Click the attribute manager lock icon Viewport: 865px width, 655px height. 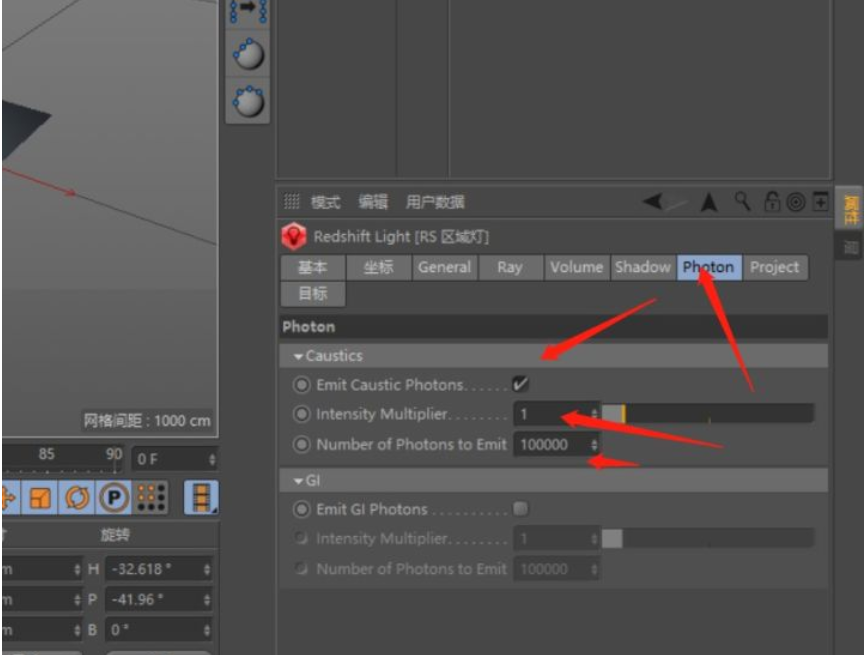pyautogui.click(x=772, y=202)
